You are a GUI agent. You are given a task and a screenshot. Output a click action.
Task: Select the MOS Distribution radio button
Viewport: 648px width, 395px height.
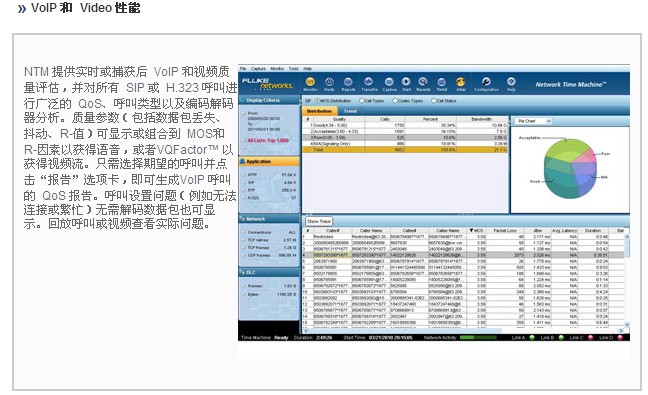coord(317,101)
